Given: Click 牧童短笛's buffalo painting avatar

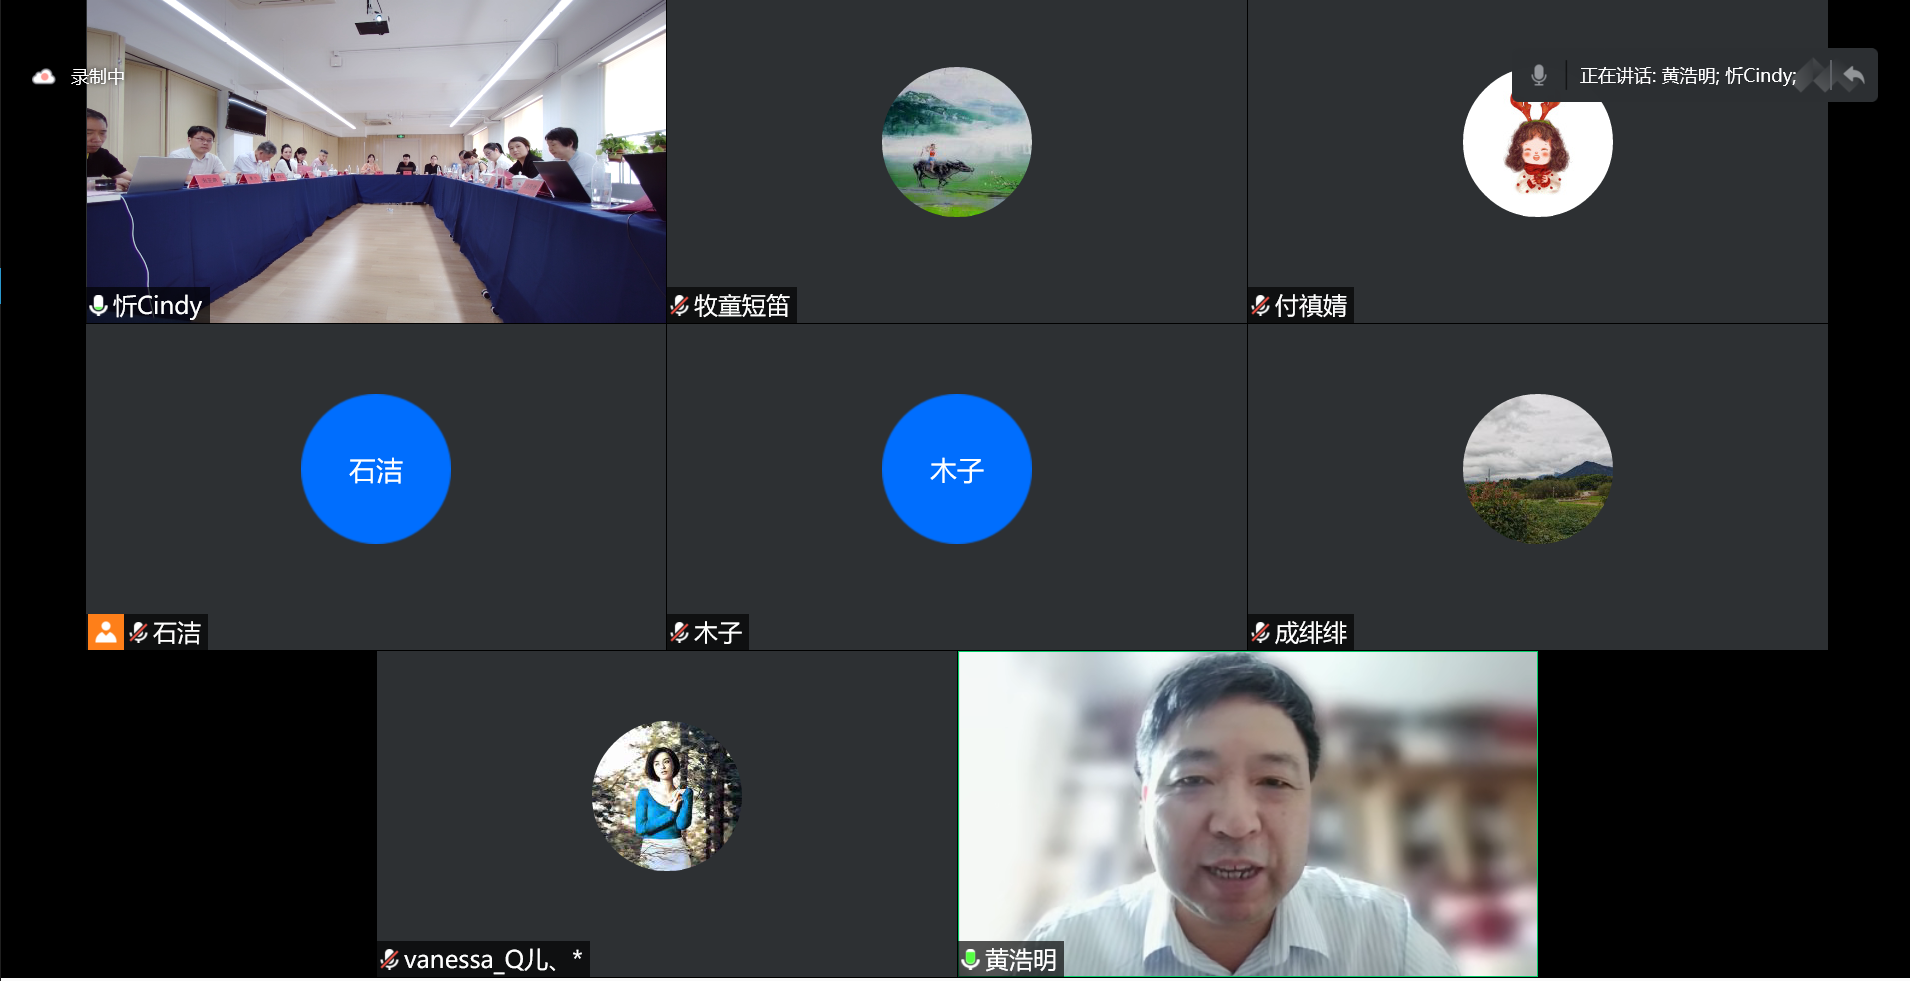Looking at the screenshot, I should pyautogui.click(x=956, y=142).
